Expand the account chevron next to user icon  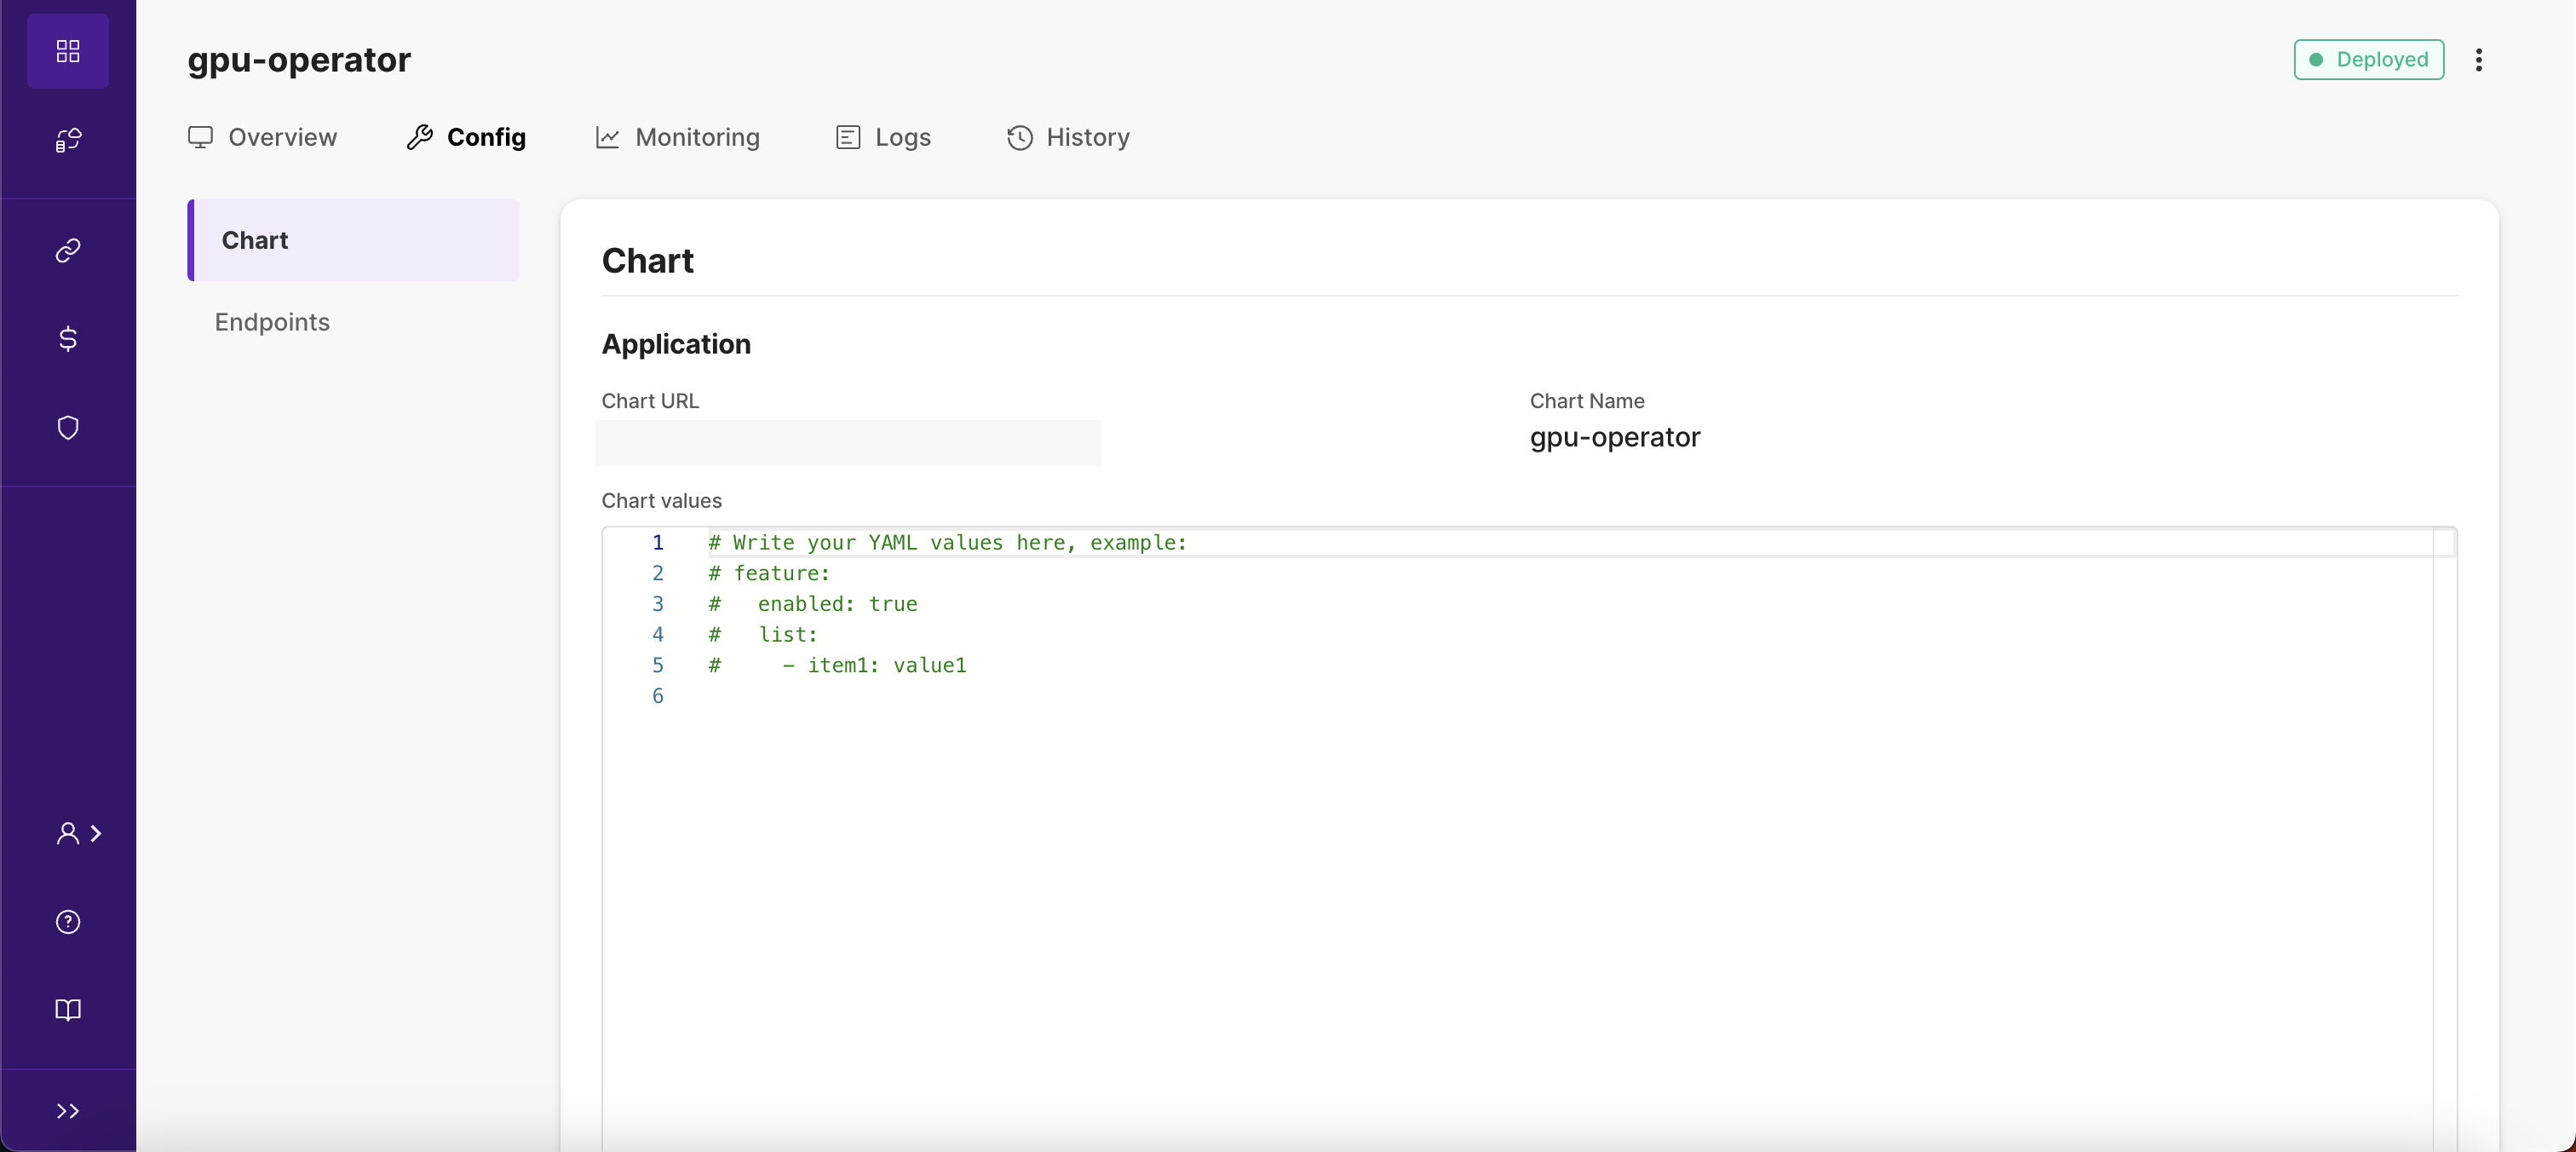coord(96,833)
